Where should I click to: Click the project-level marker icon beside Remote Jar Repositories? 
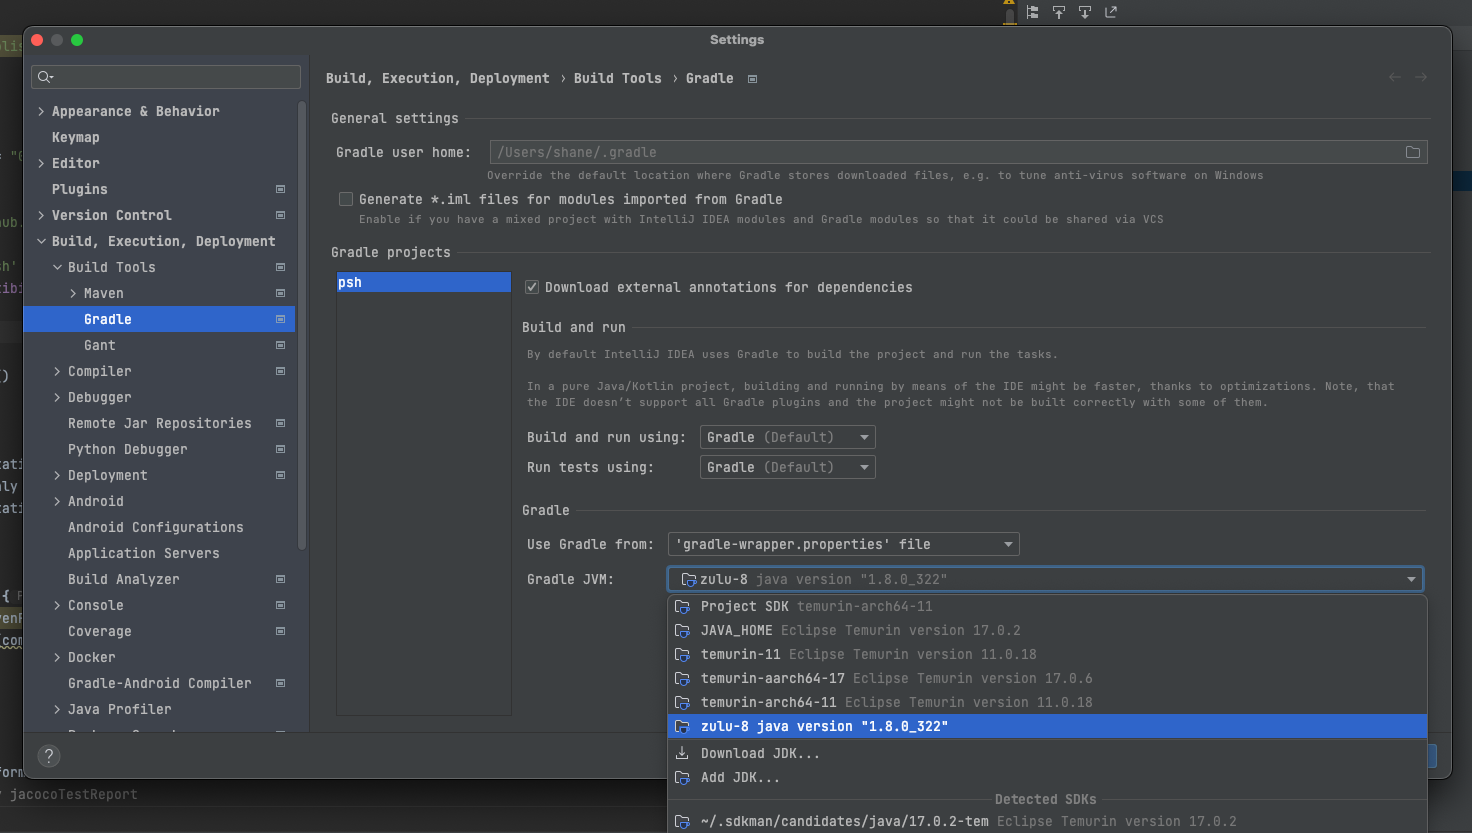(x=280, y=423)
